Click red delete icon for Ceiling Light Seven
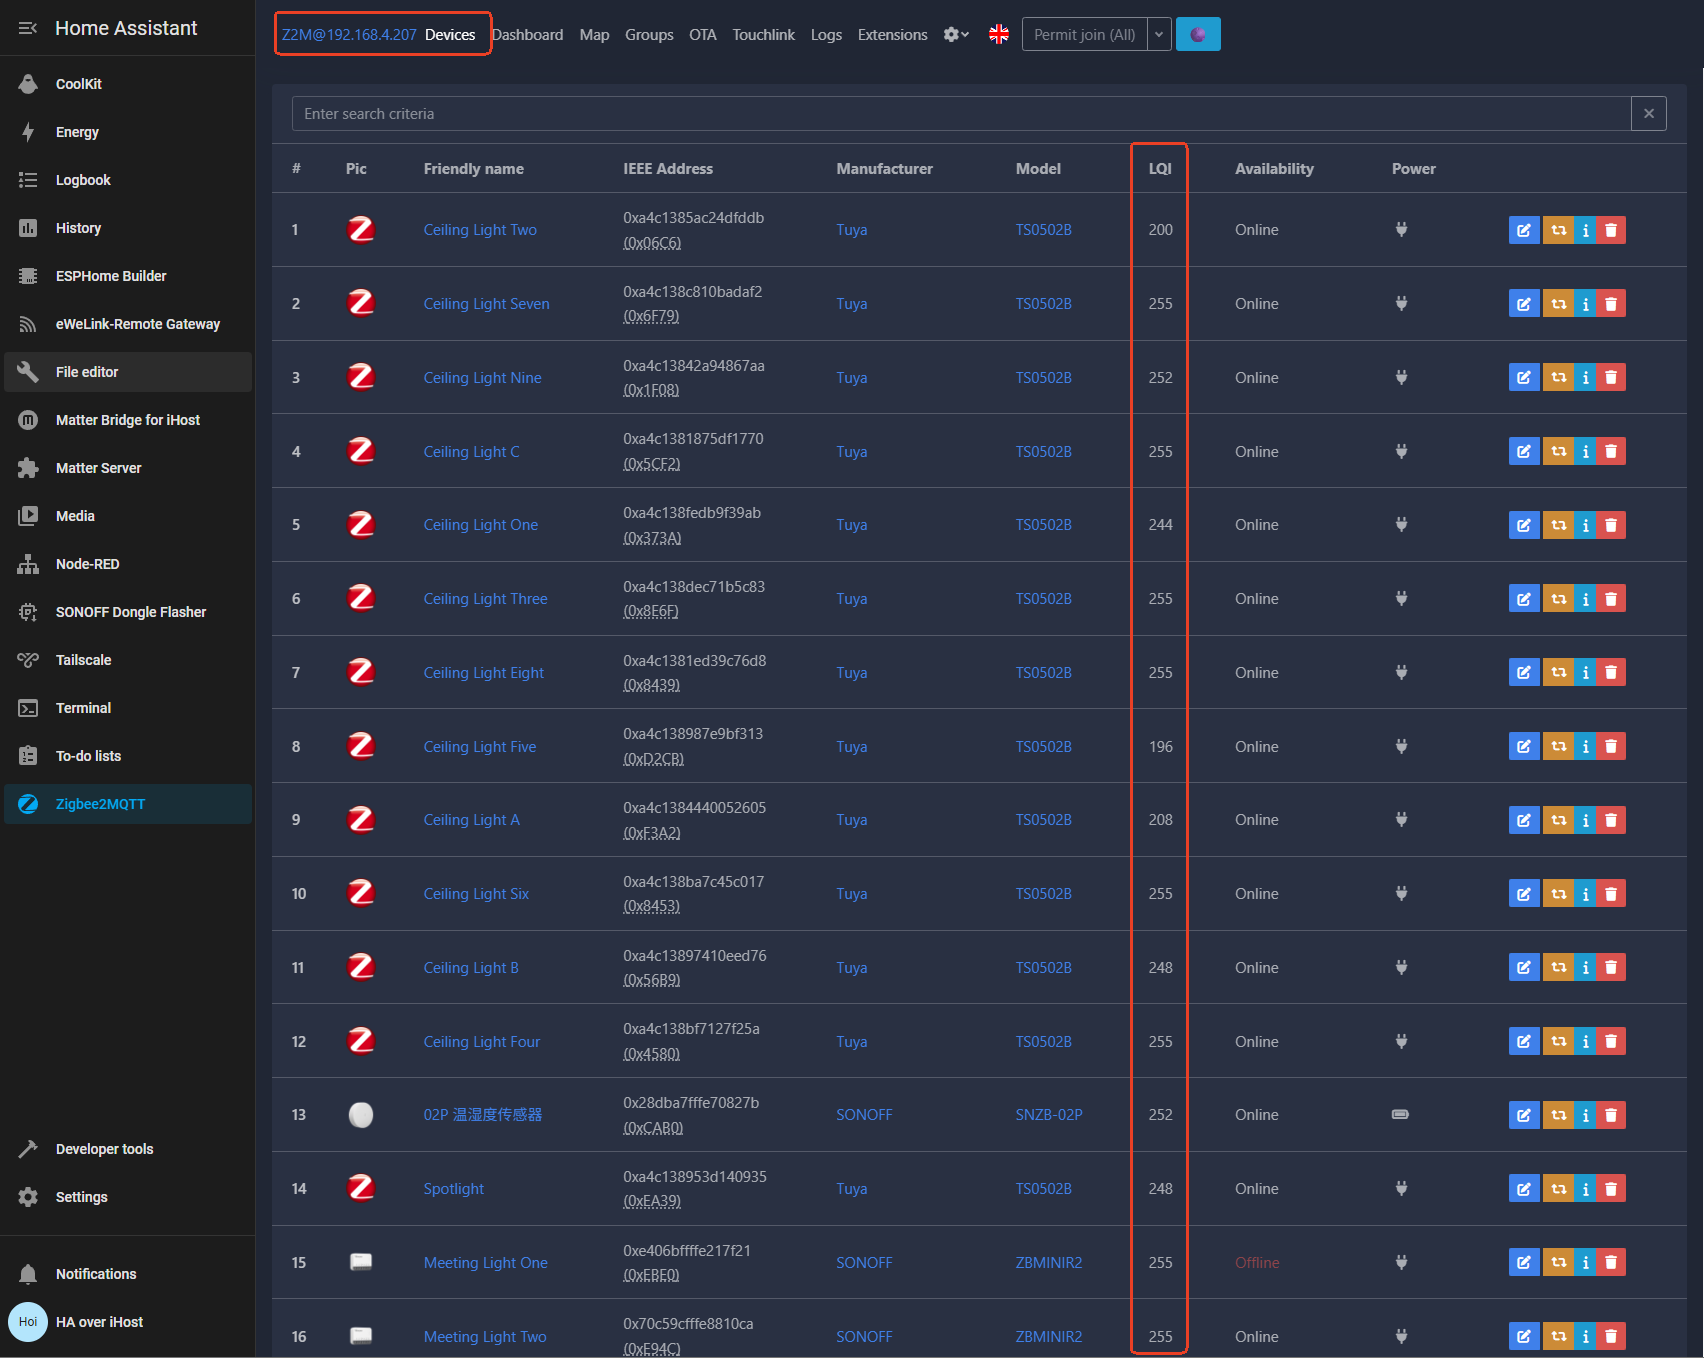The image size is (1704, 1358). pyautogui.click(x=1611, y=304)
